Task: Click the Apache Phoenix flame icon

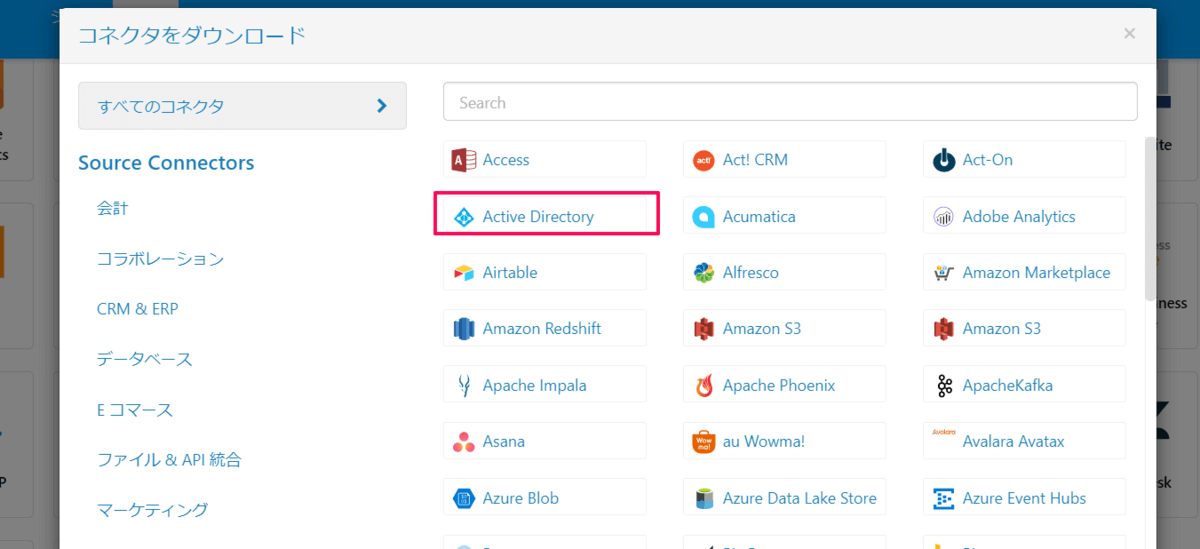Action: [x=704, y=386]
